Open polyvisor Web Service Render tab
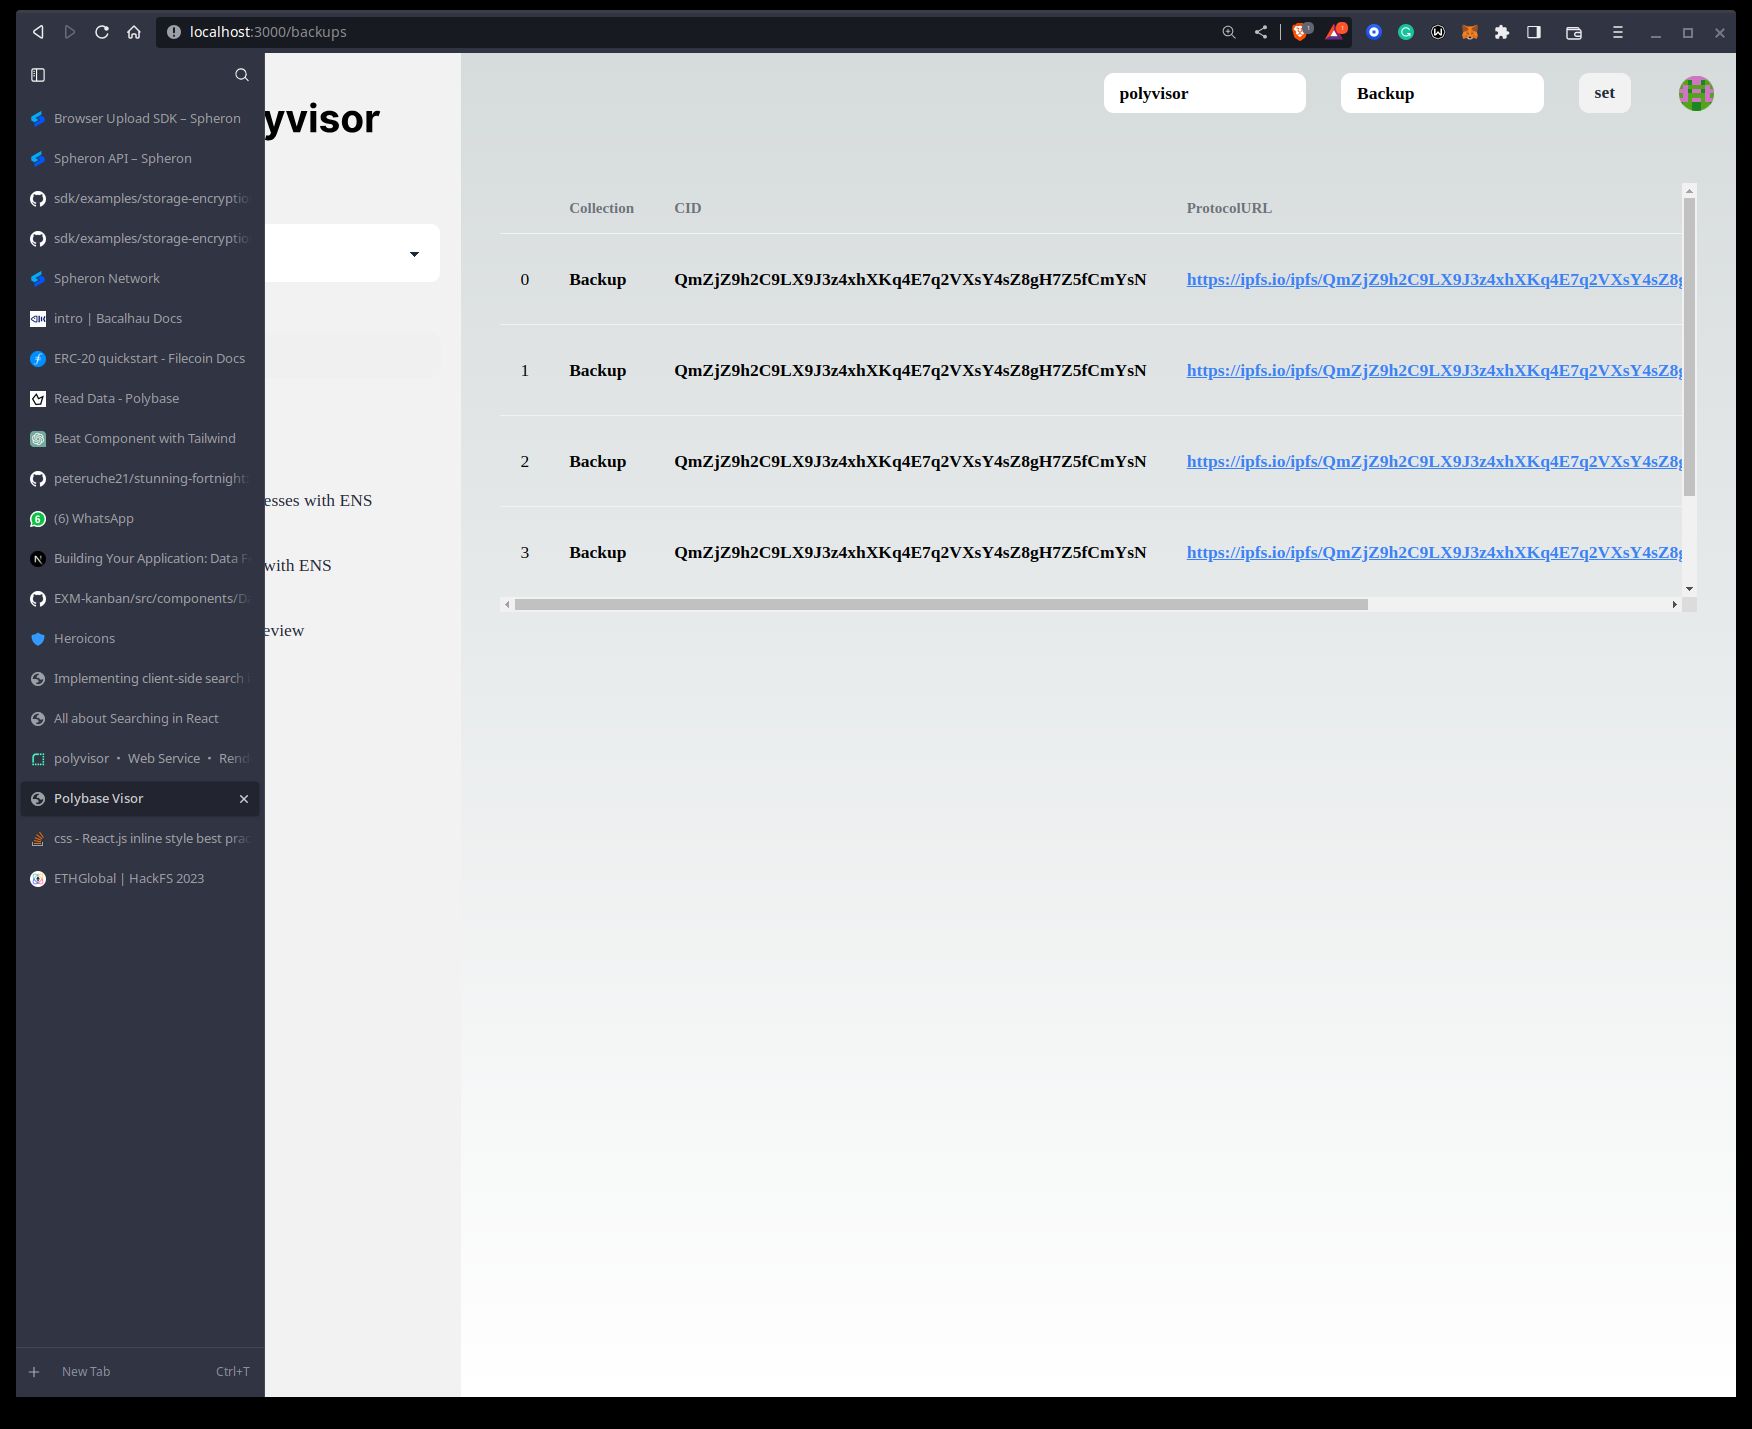Image resolution: width=1752 pixels, height=1429 pixels. (x=140, y=758)
